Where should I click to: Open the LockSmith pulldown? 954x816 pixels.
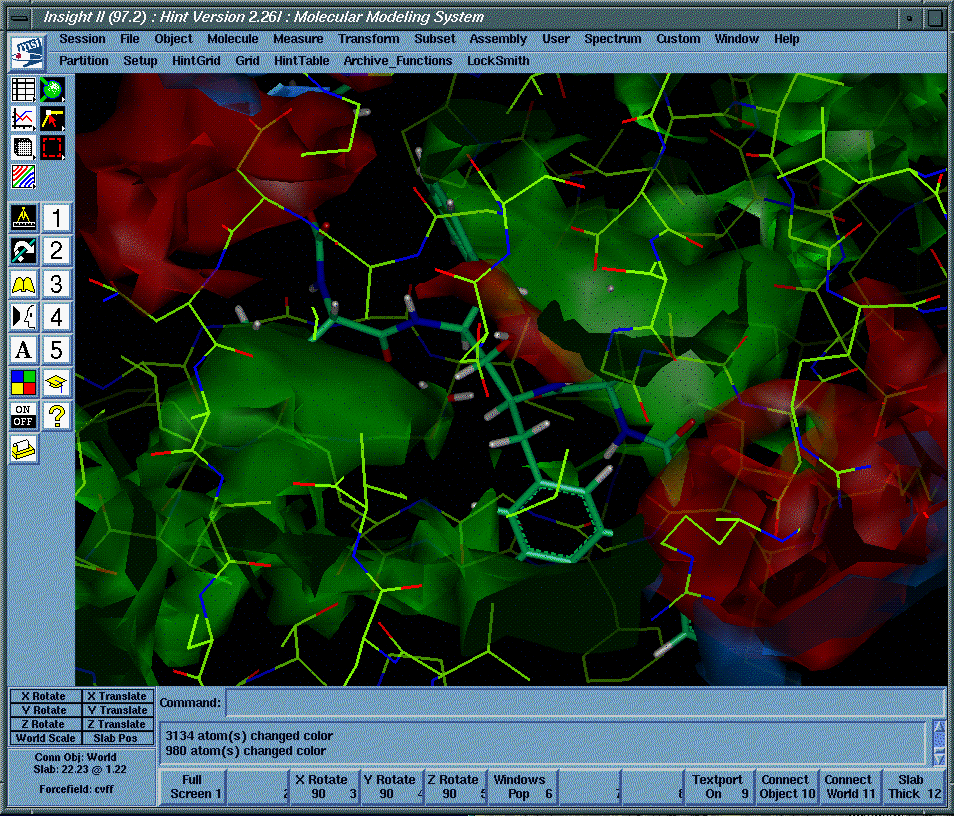coord(498,61)
